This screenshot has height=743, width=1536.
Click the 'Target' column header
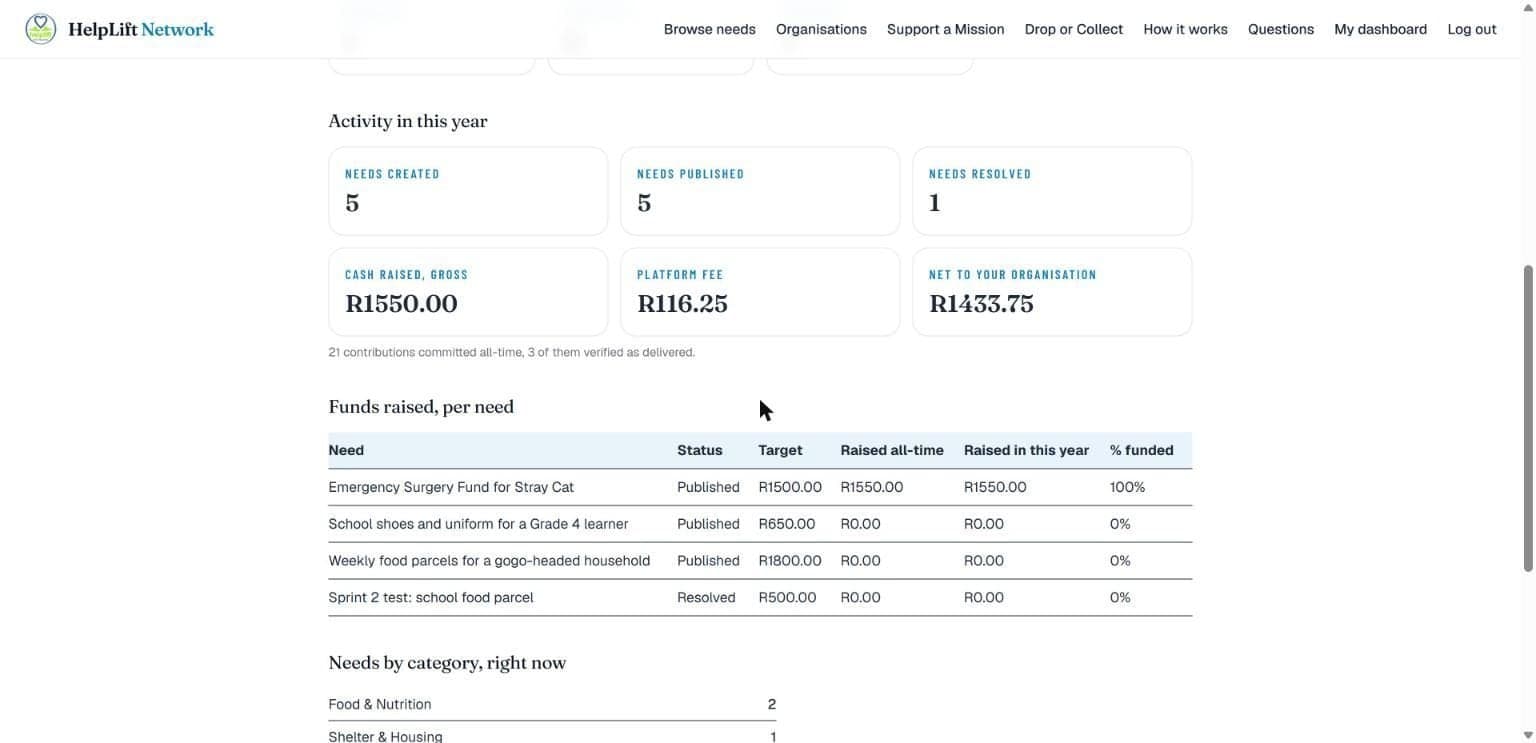[780, 450]
